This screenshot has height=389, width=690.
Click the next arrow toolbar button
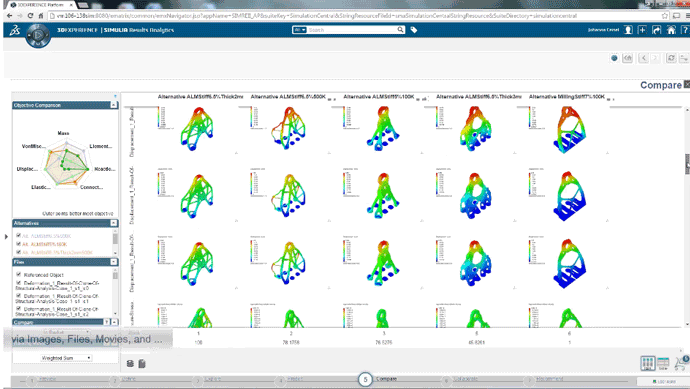tap(655, 58)
